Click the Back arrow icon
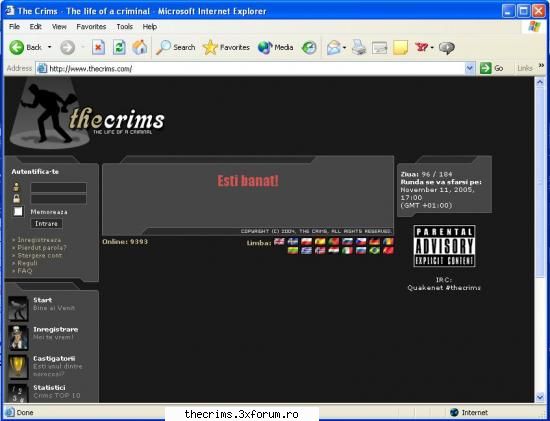Screen dimensions: 550x421 pos(16,47)
